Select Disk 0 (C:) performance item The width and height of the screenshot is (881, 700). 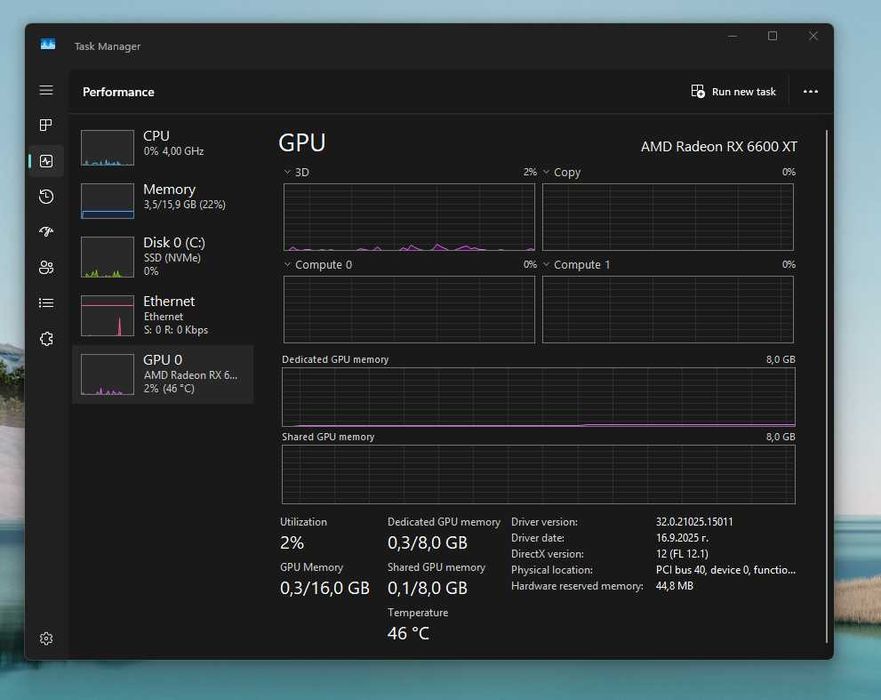point(163,256)
